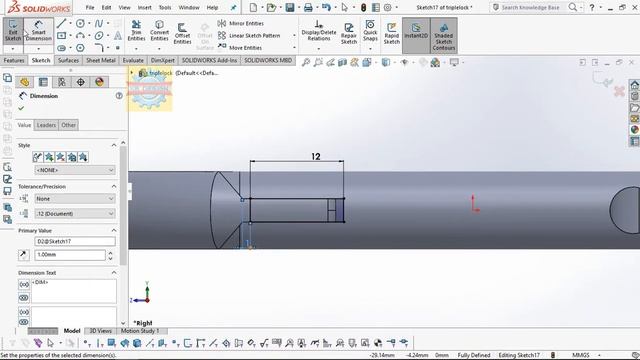Switch to the Leaders tab
This screenshot has height=360, width=640.
46,125
